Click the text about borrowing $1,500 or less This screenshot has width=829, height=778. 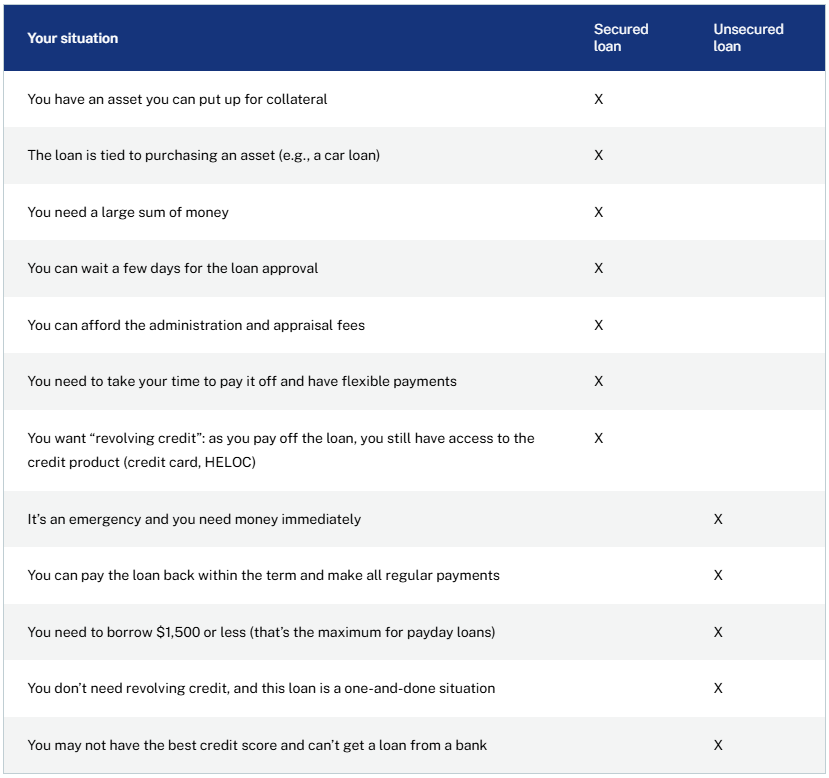[261, 632]
